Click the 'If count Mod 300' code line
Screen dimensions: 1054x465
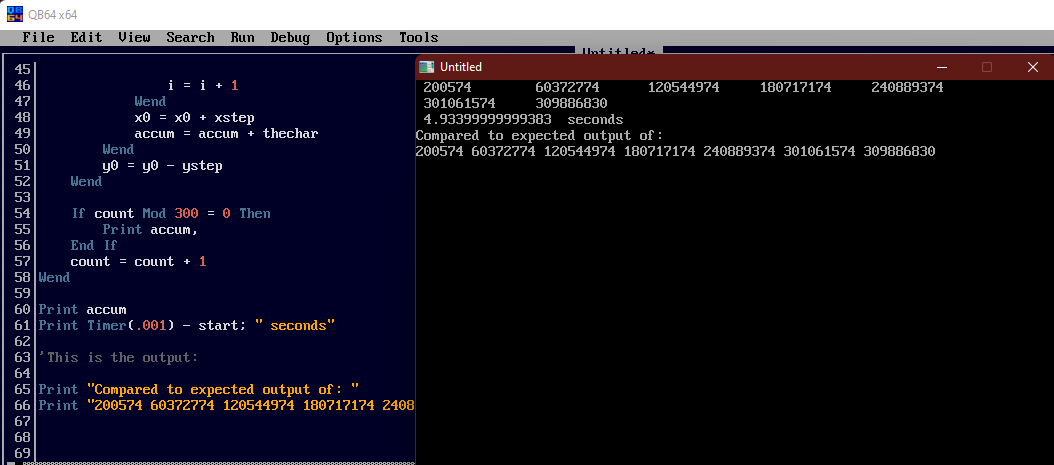[x=170, y=213]
